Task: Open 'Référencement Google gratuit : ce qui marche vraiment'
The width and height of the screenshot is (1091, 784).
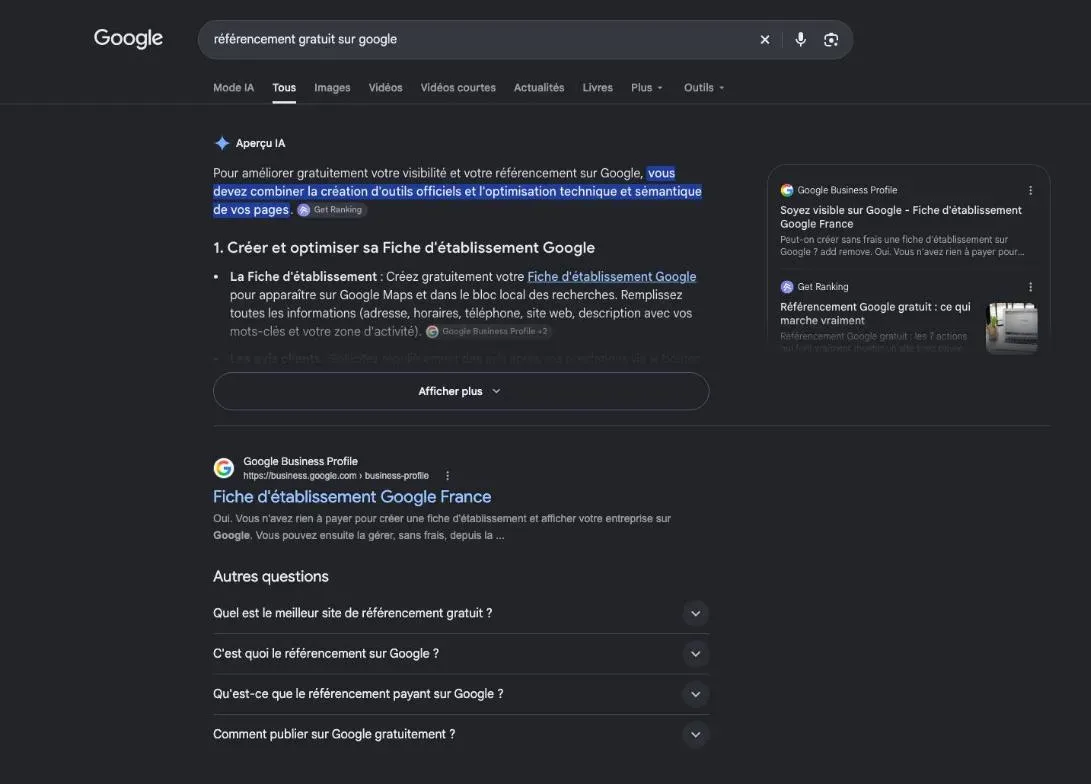Action: [x=875, y=314]
